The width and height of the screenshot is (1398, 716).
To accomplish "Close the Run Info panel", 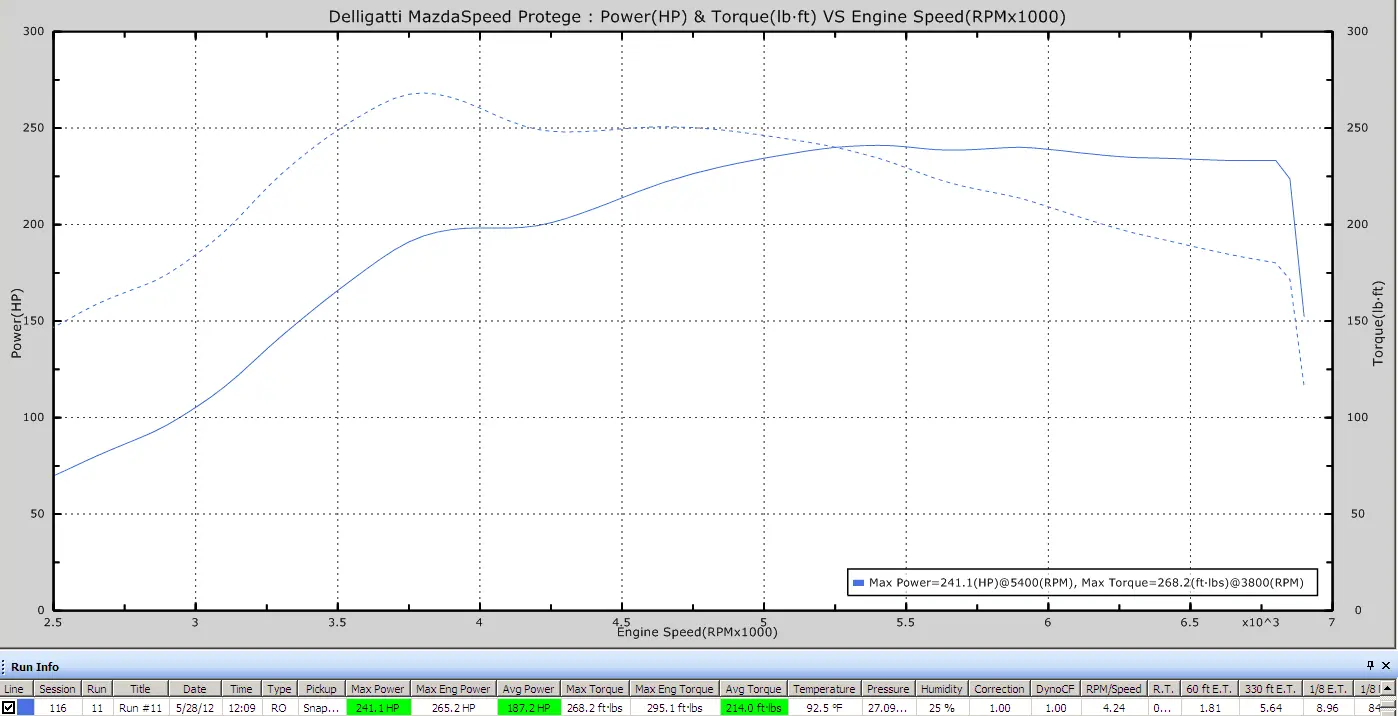I will click(1386, 666).
